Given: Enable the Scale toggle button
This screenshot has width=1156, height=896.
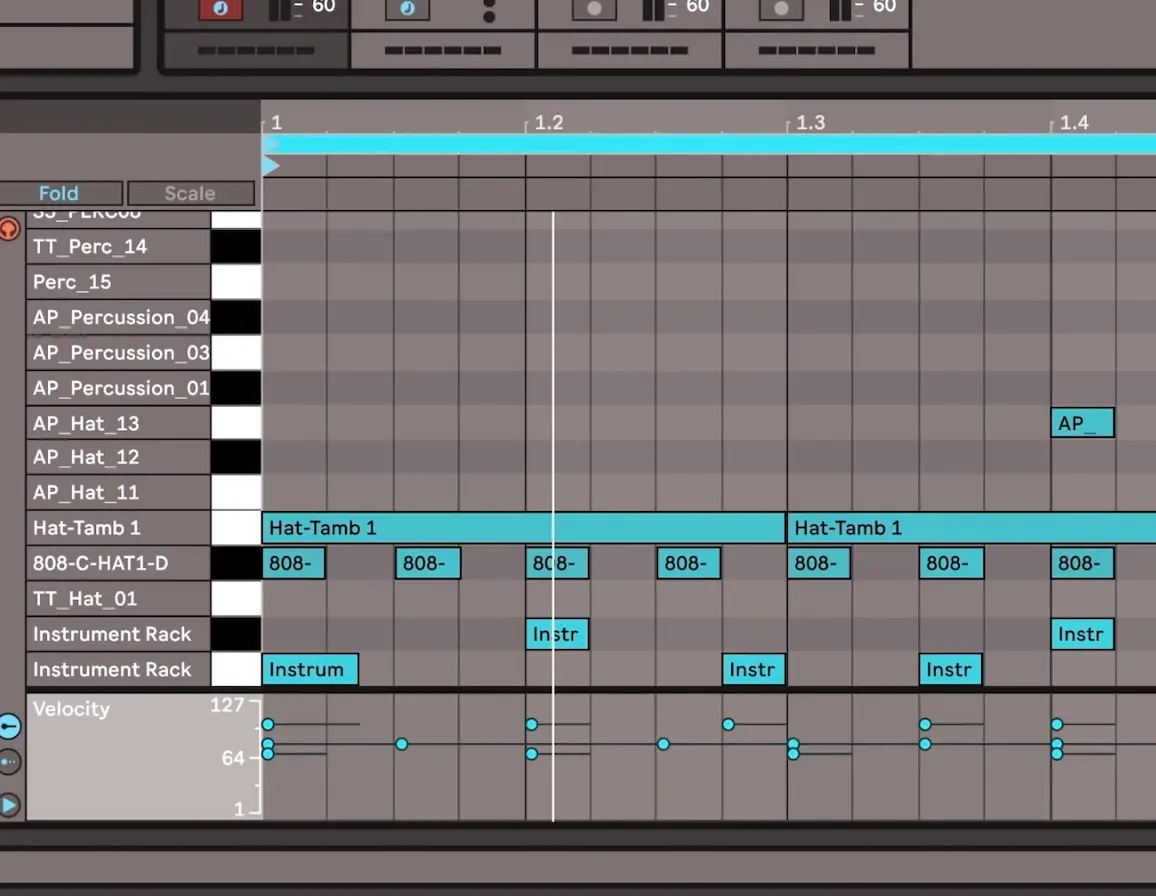Looking at the screenshot, I should [x=190, y=193].
